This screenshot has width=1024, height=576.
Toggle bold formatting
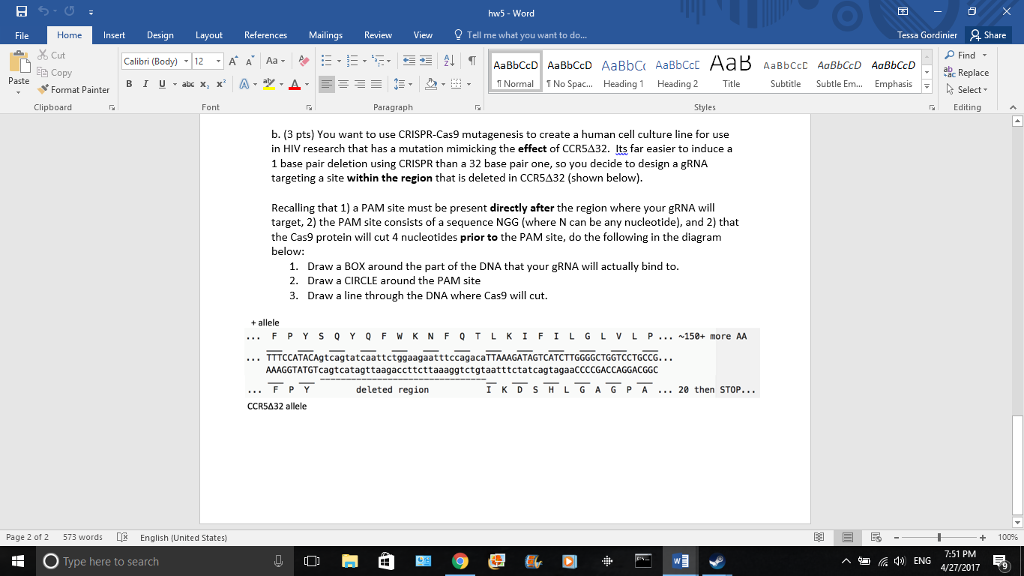[x=128, y=83]
